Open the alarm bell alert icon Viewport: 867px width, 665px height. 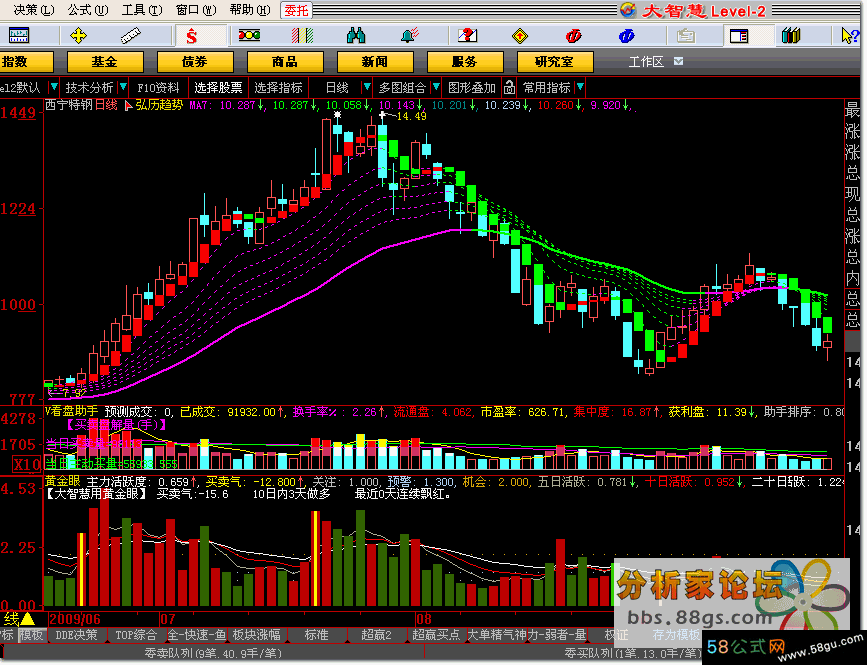pos(410,36)
